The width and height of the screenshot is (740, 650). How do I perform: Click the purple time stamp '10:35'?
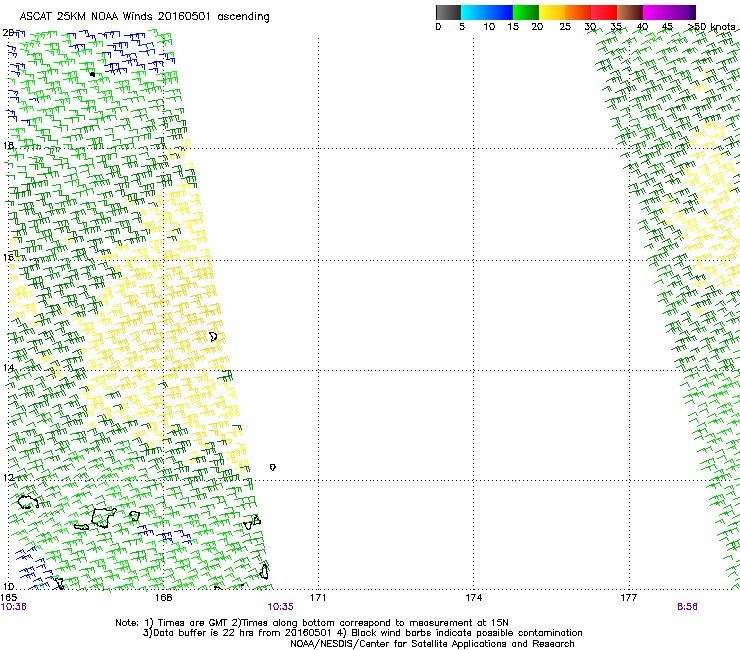click(x=280, y=607)
